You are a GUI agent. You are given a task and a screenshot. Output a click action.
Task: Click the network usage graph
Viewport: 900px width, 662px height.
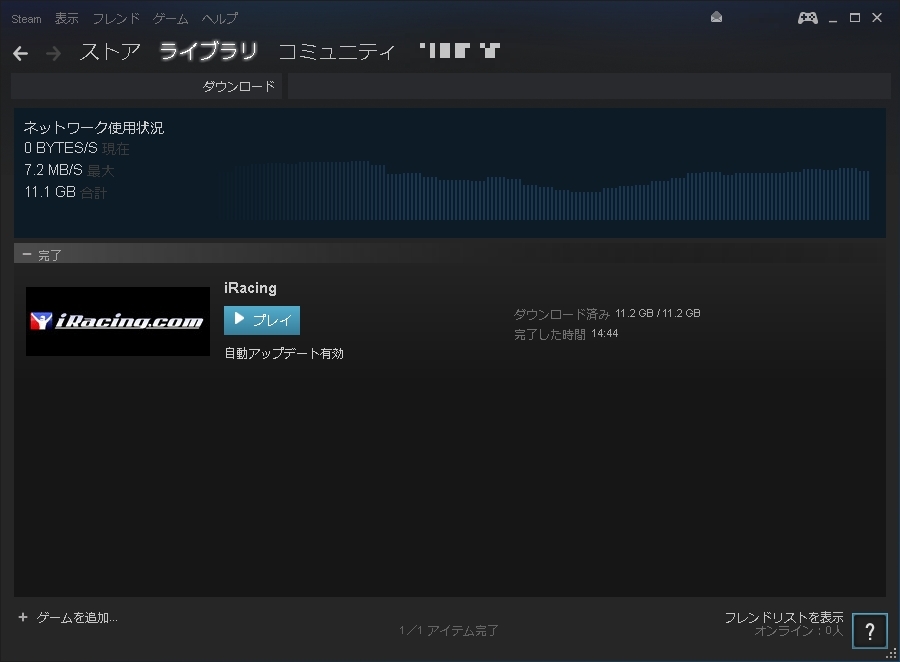(545, 191)
